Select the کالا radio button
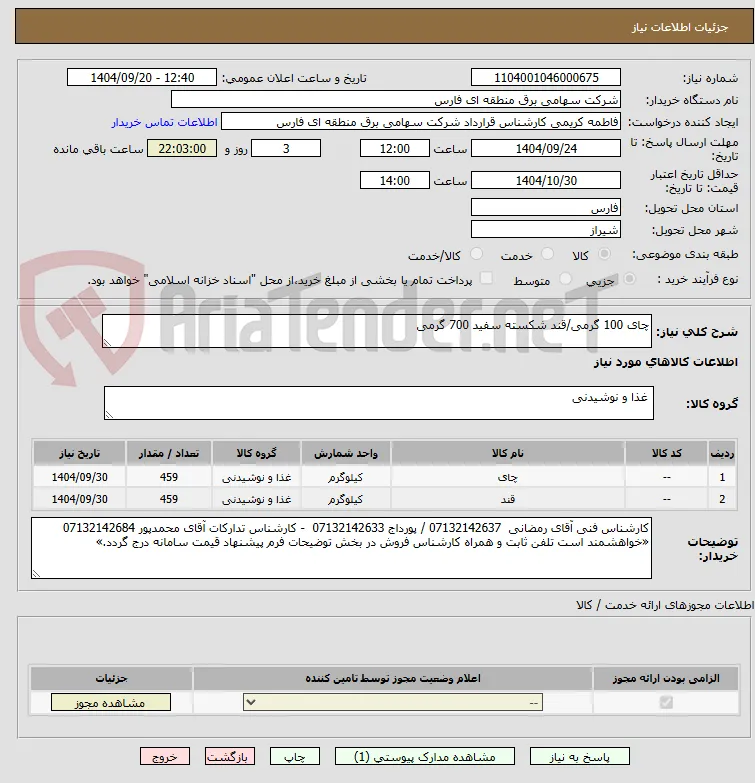 [x=604, y=254]
